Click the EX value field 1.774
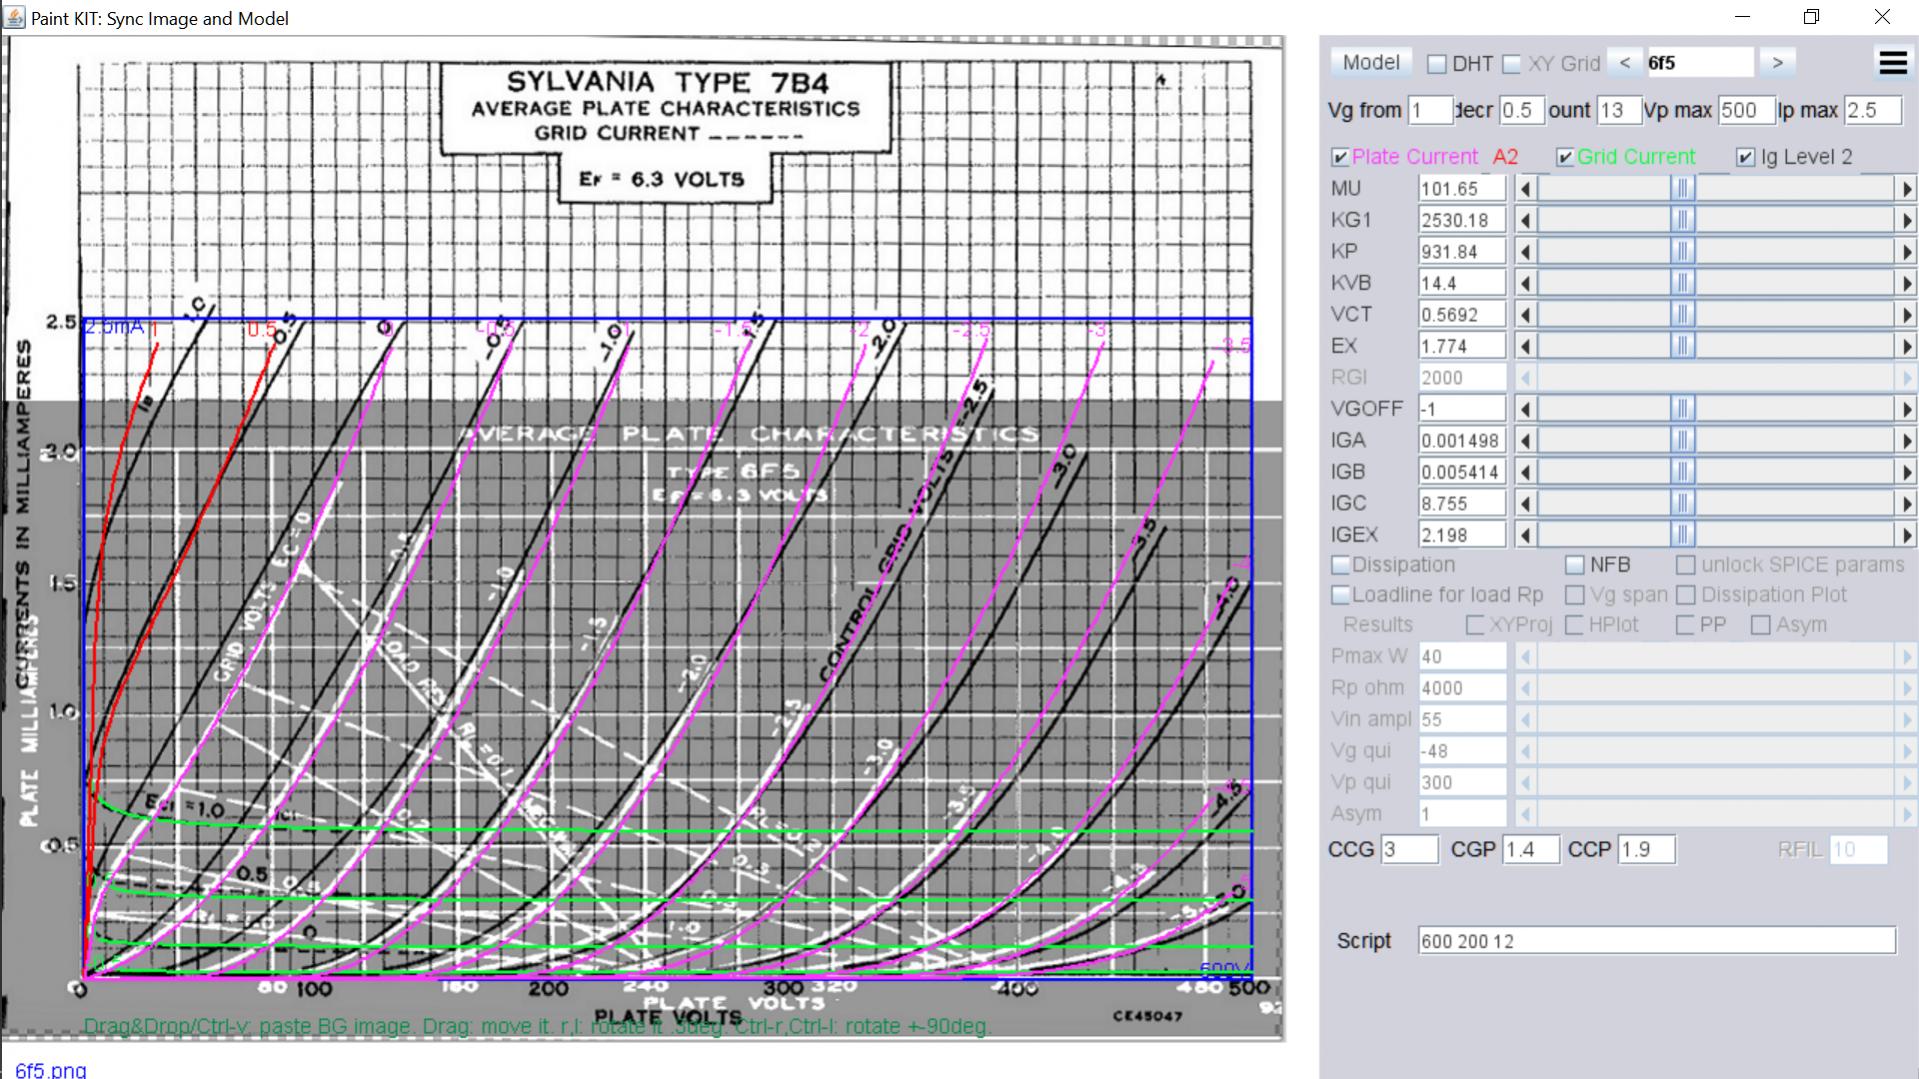This screenshot has width=1919, height=1079. [x=1462, y=346]
